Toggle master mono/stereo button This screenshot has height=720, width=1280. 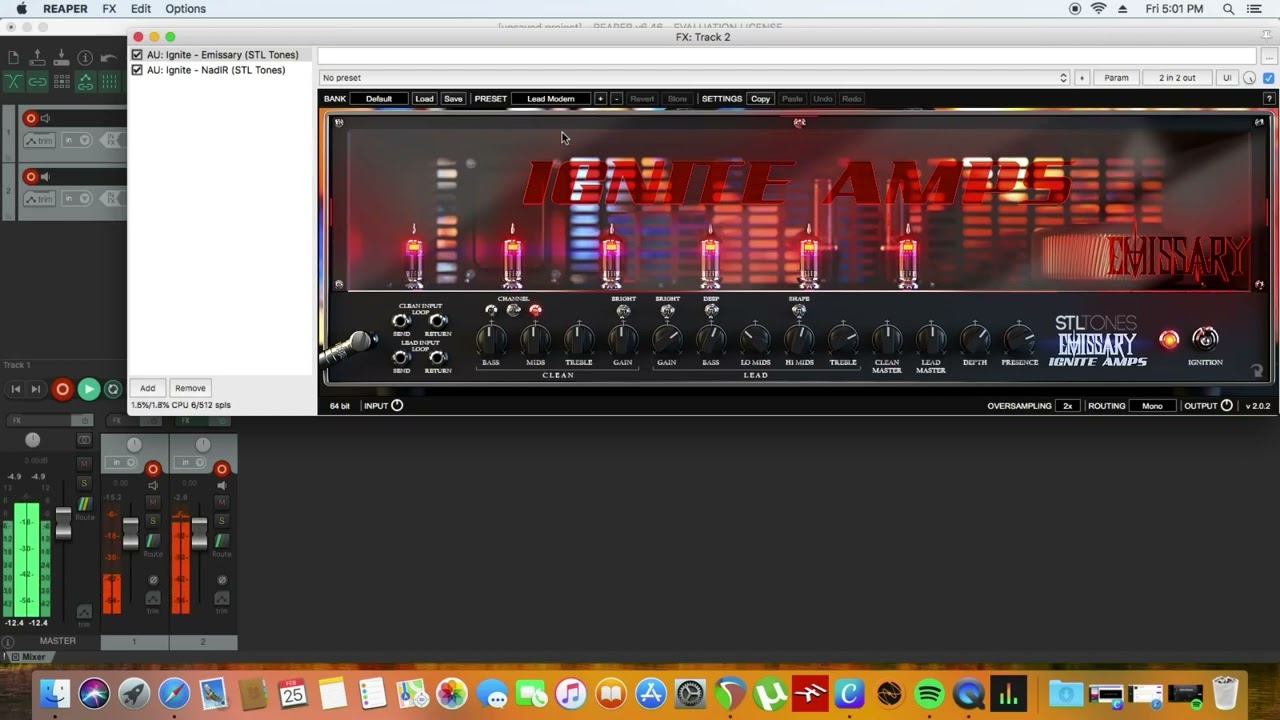84,441
